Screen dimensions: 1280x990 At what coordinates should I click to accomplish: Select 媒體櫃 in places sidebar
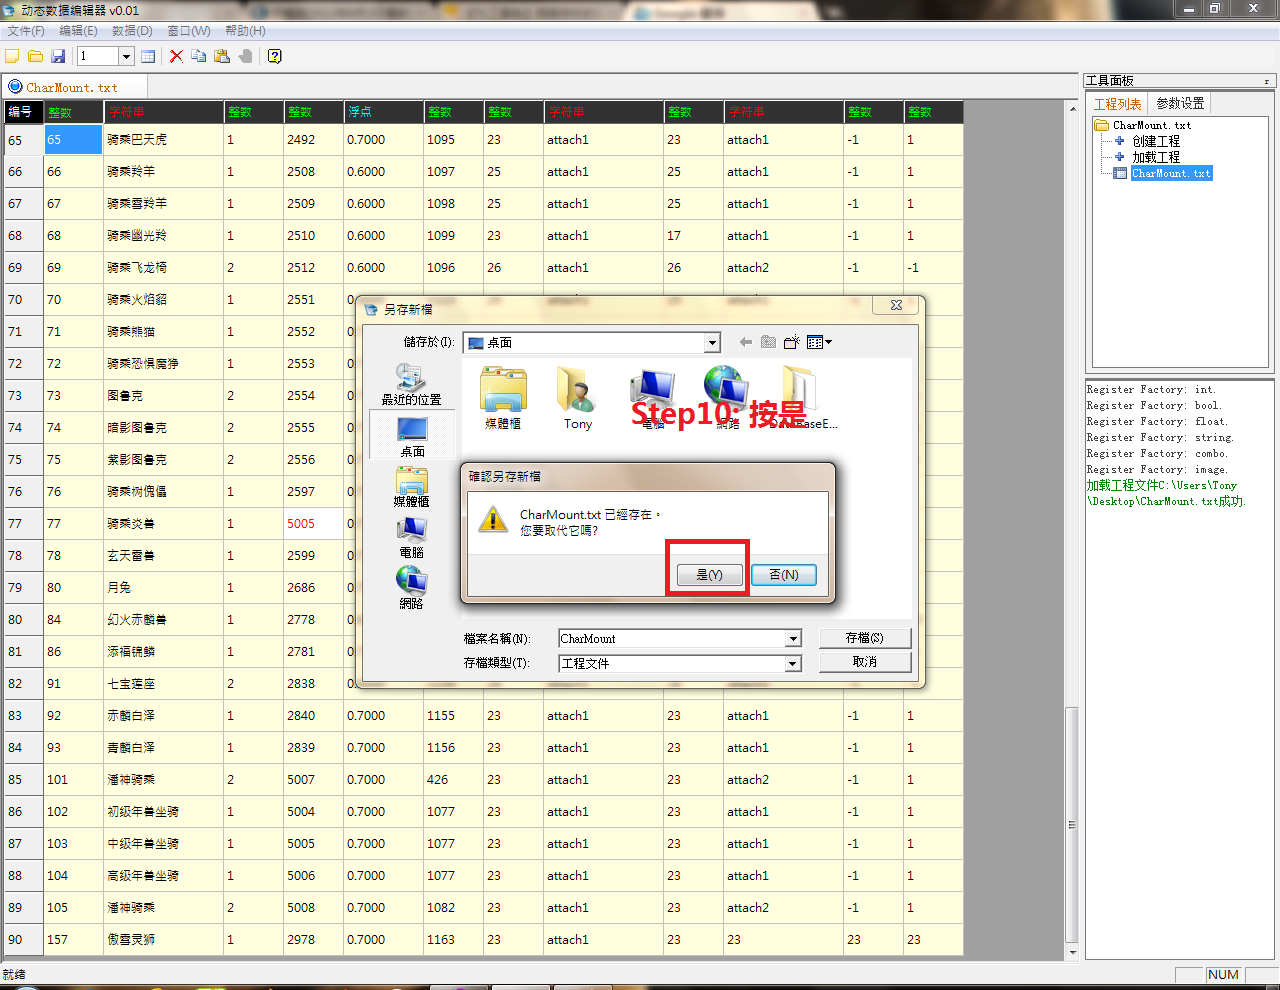coord(411,487)
